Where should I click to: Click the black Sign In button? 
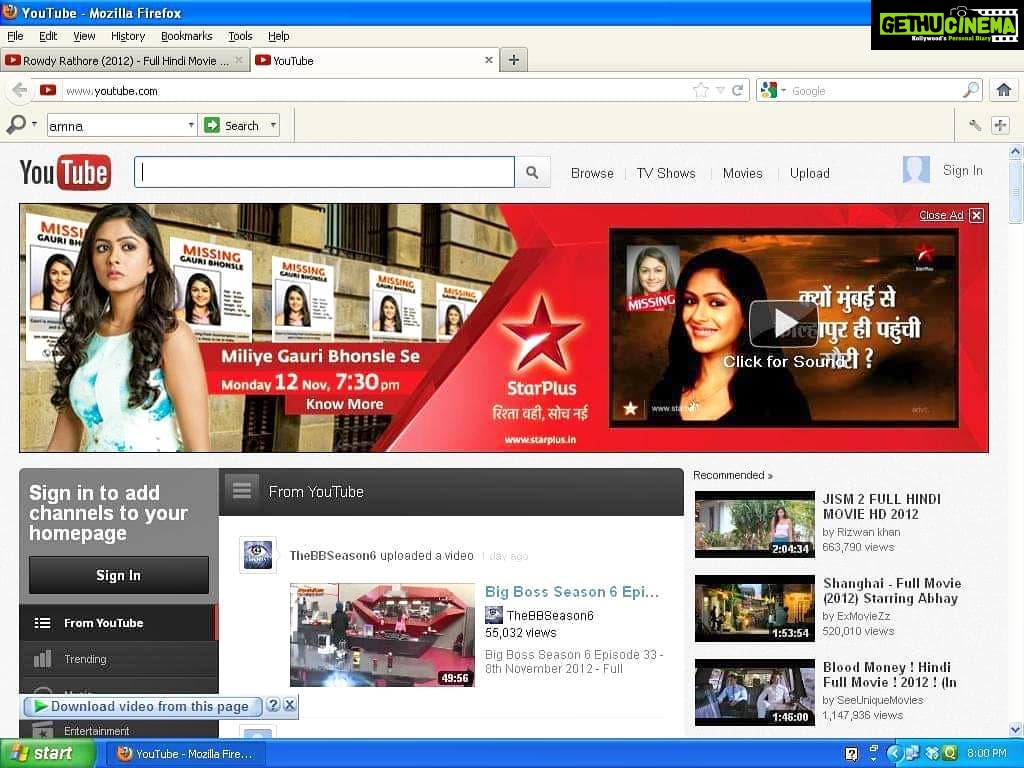click(x=119, y=575)
